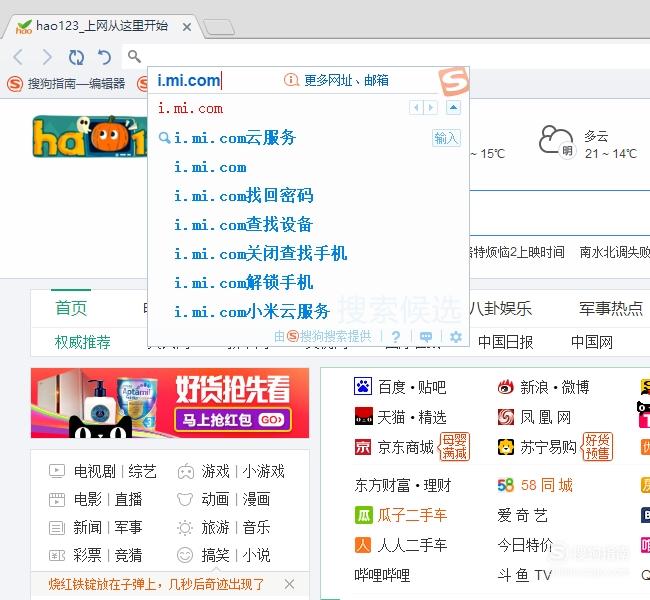
Task: Click the help question mark in IME footer
Action: pyautogui.click(x=396, y=337)
